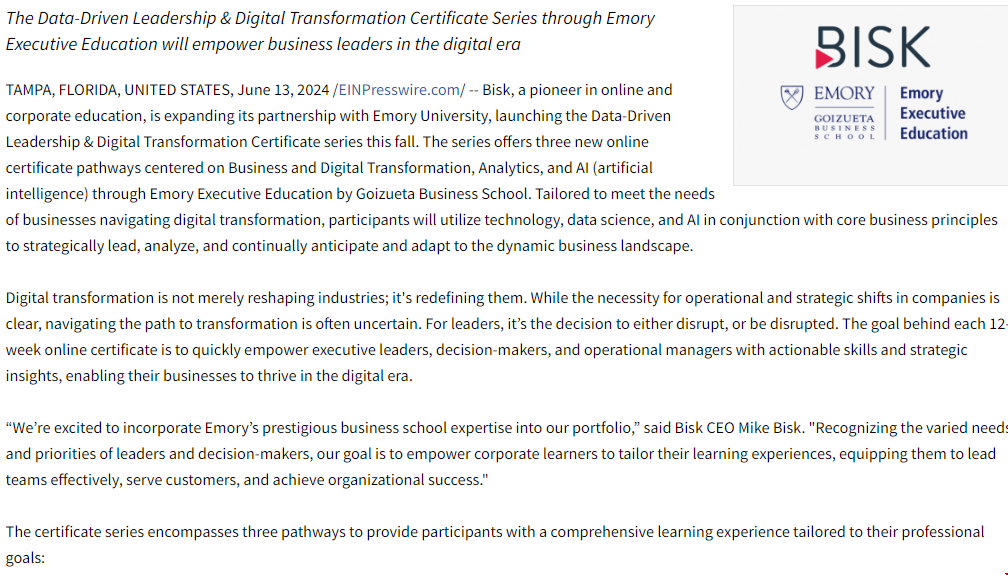Click the Emory shield crest icon
Screen dimensions: 1008x575
coord(792,97)
